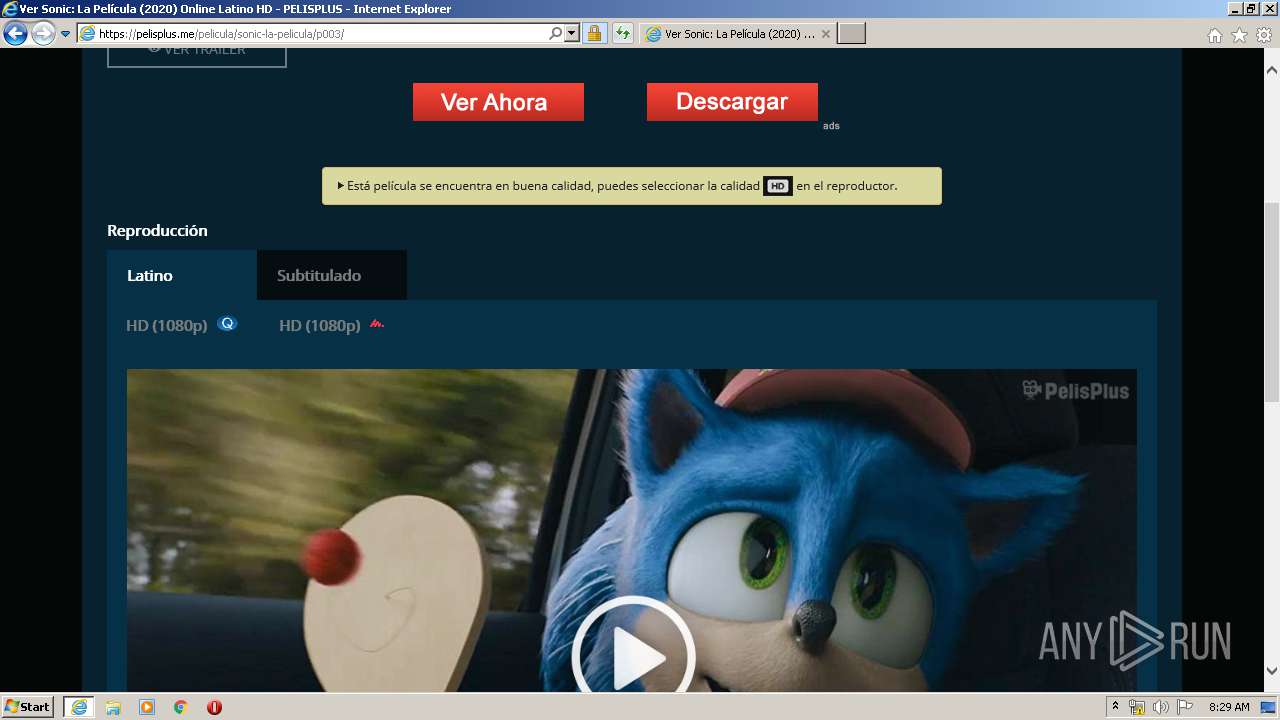1280x720 pixels.
Task: Open a new blank tab
Action: click(851, 34)
